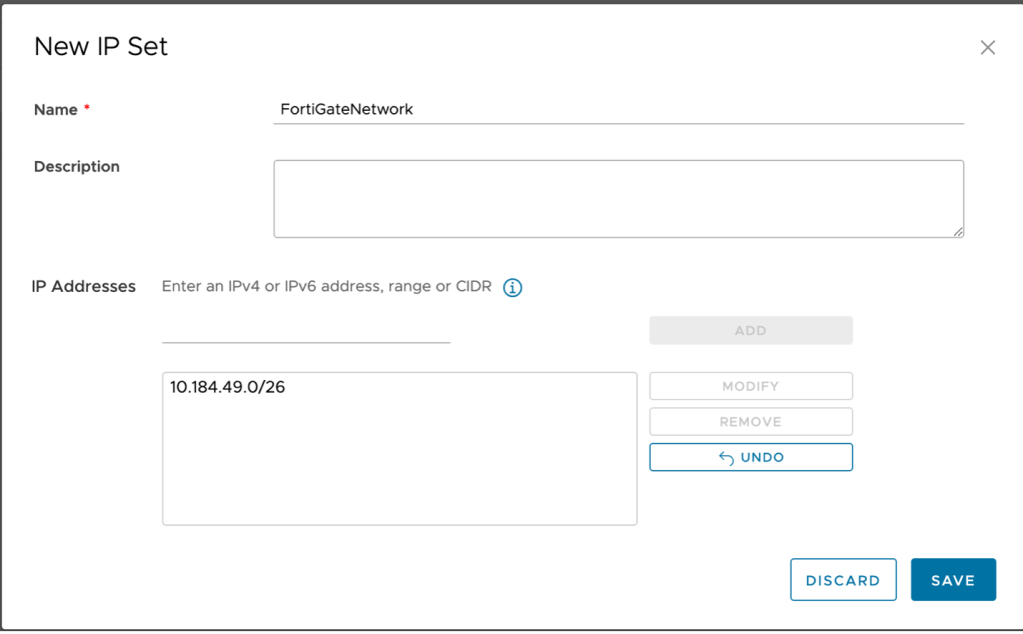The image size is (1023, 634).
Task: Save the FortiGateNetwork IP set
Action: click(952, 580)
